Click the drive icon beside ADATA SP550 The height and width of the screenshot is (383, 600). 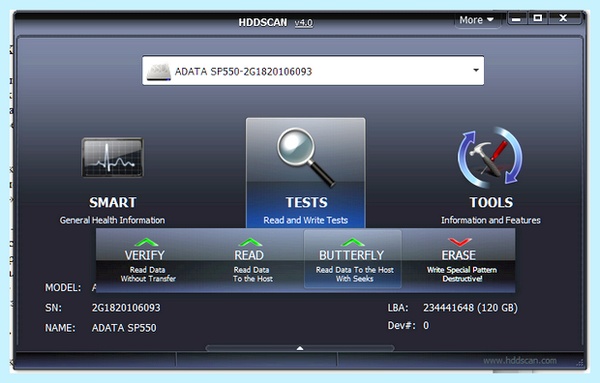159,72
